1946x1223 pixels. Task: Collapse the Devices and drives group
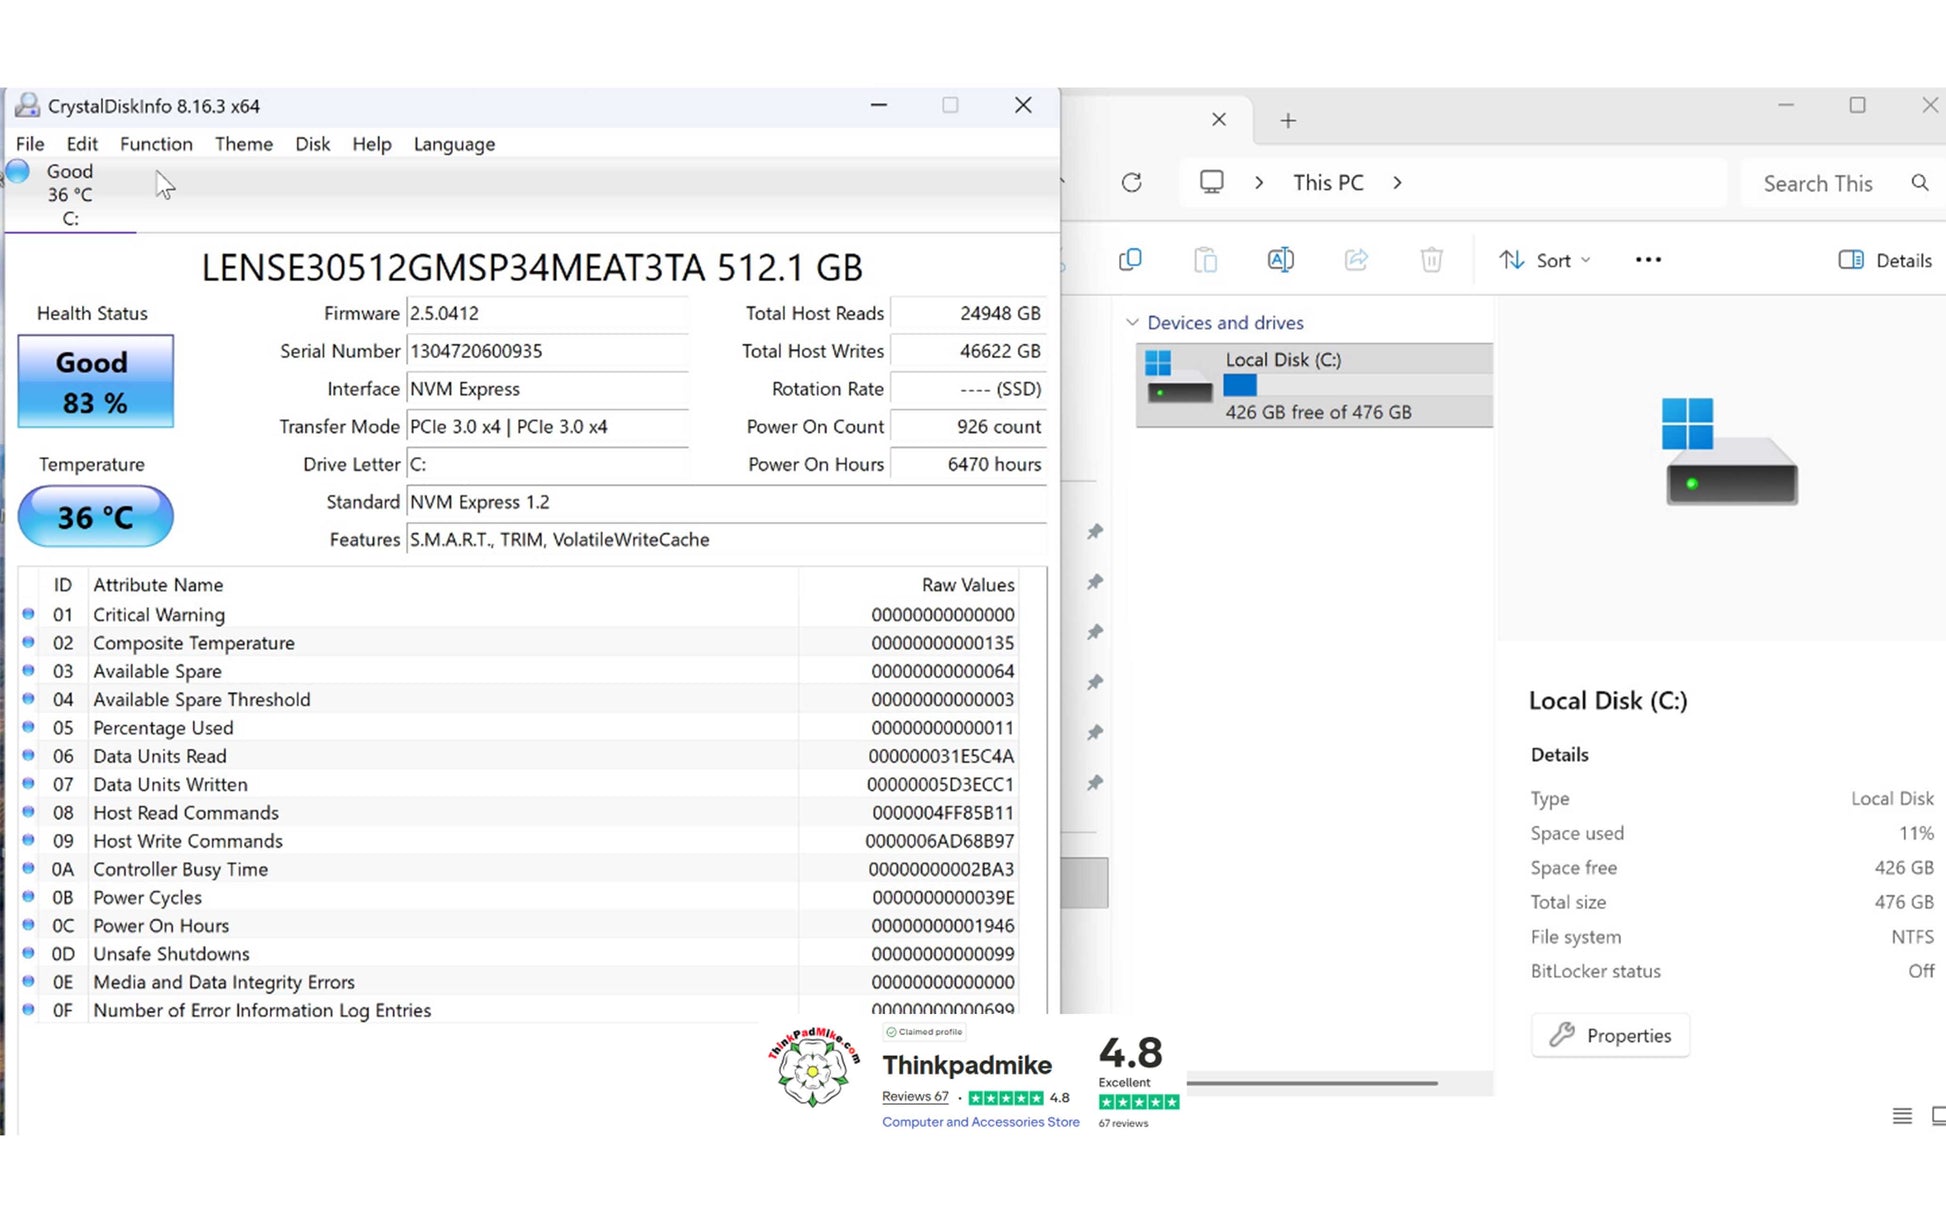1132,322
